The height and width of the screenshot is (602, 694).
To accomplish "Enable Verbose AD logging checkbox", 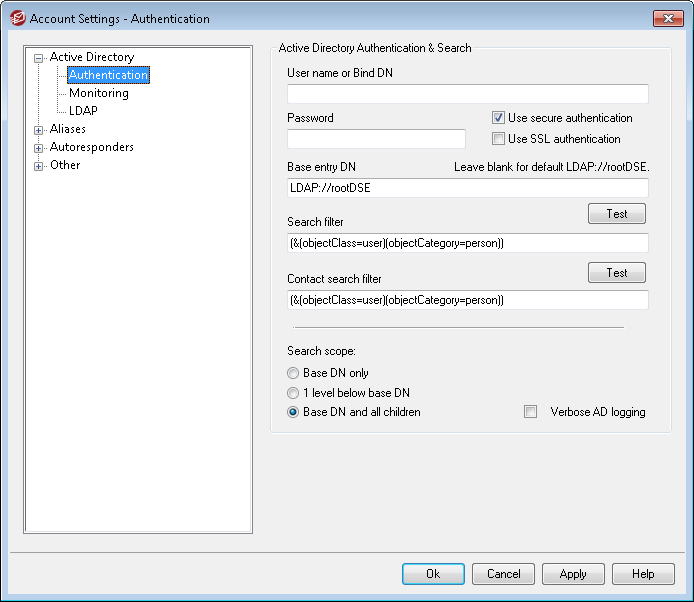I will point(530,412).
